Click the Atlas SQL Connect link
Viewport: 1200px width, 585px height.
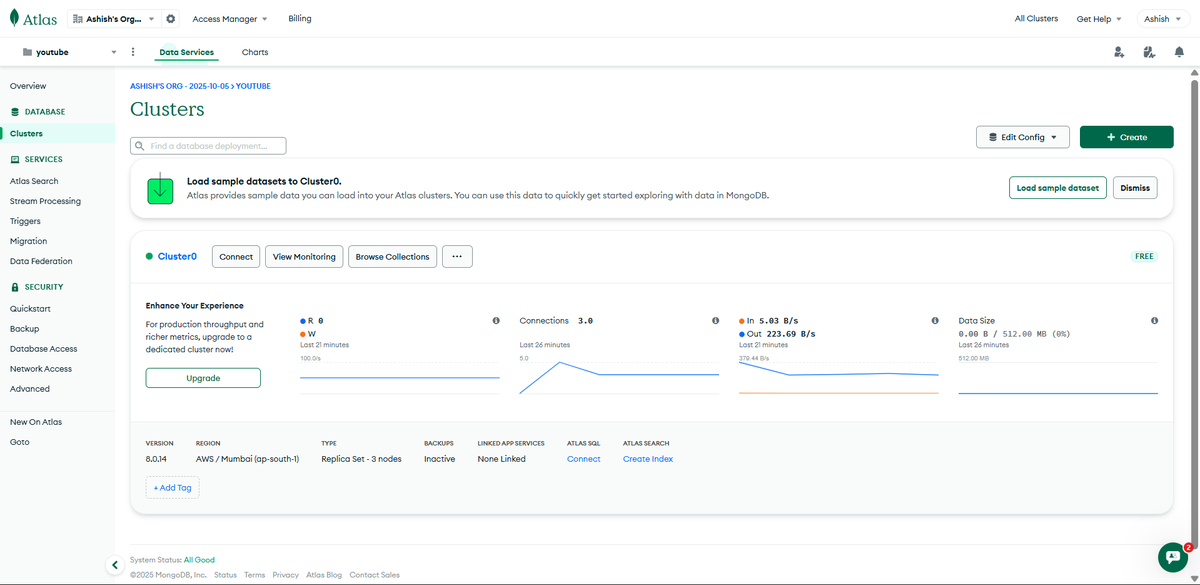(x=584, y=459)
